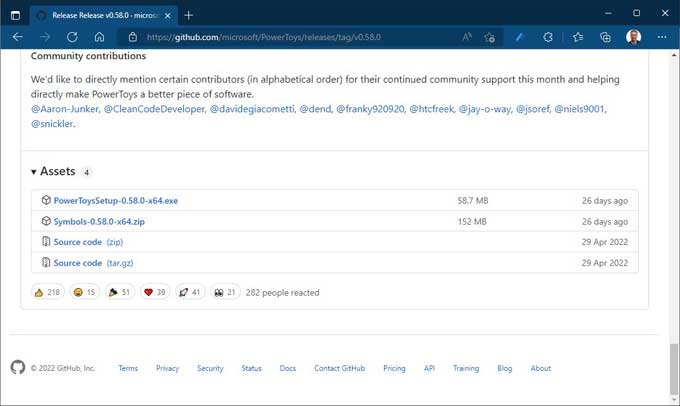Click the blue pen extension icon
Viewport: 680px width, 406px height.
(520, 37)
